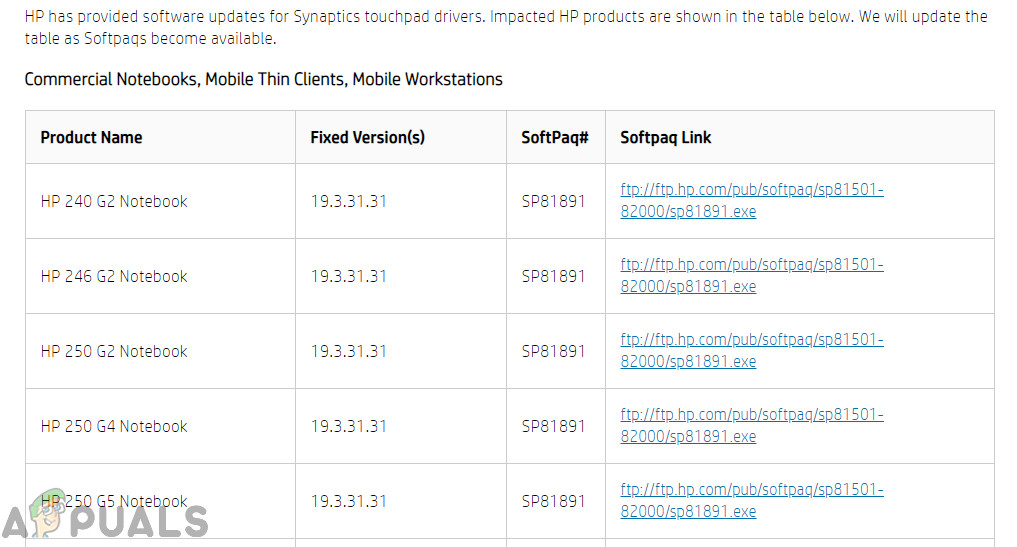
Task: Click the Appuals logo watermark
Action: (105, 518)
